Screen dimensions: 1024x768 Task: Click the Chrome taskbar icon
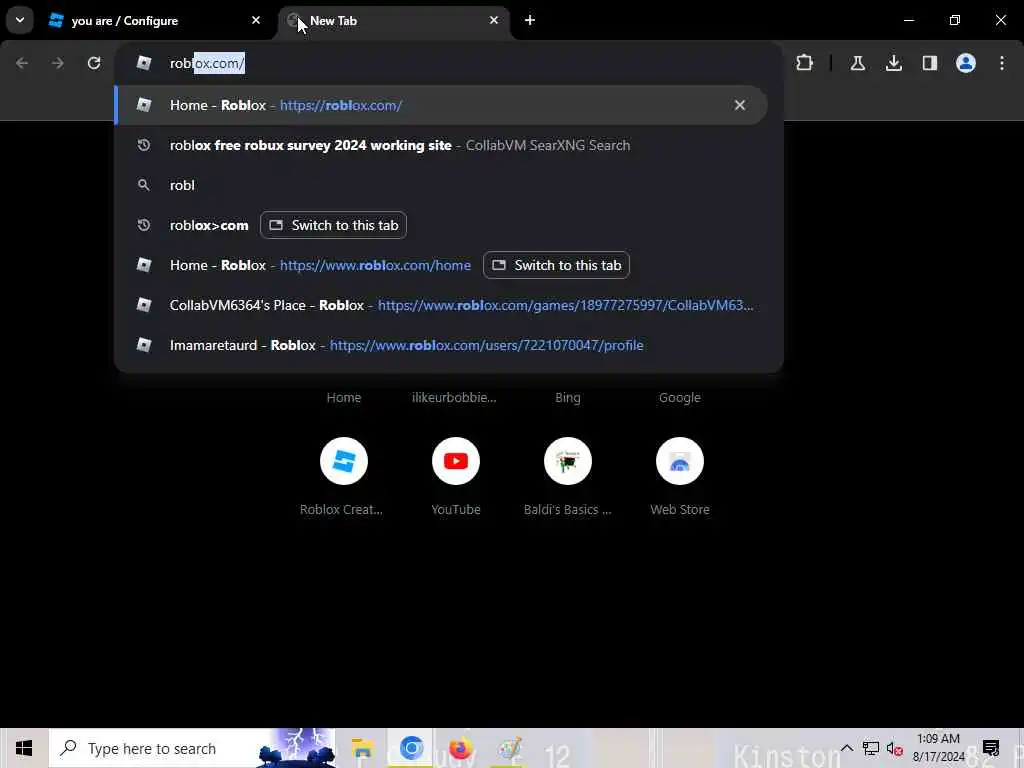[x=411, y=748]
